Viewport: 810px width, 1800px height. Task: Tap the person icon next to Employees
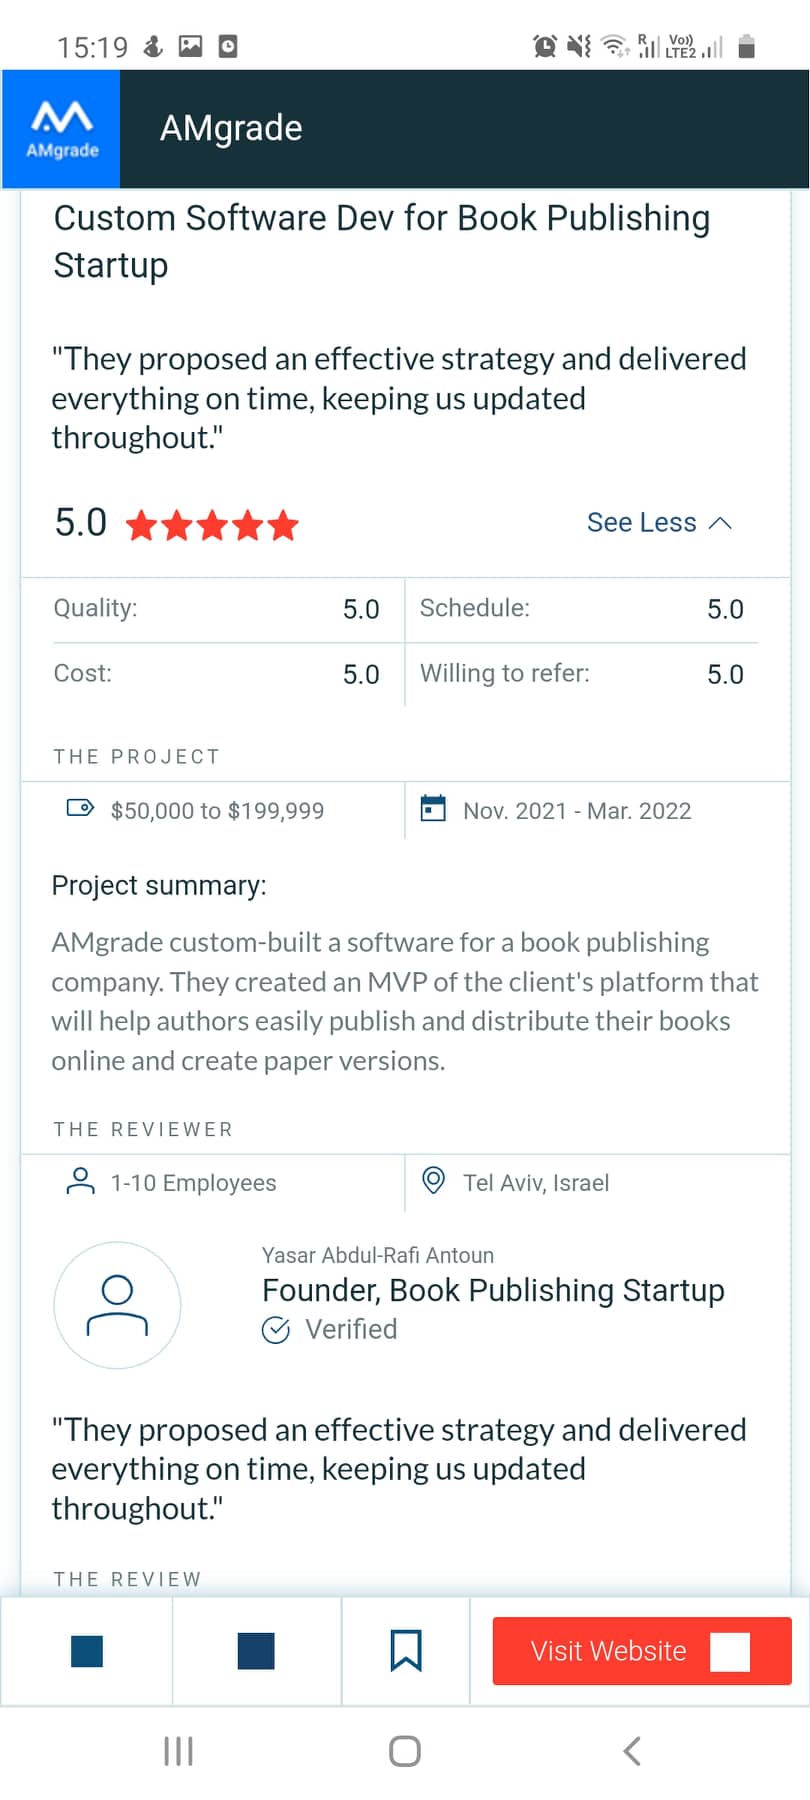(x=80, y=1181)
